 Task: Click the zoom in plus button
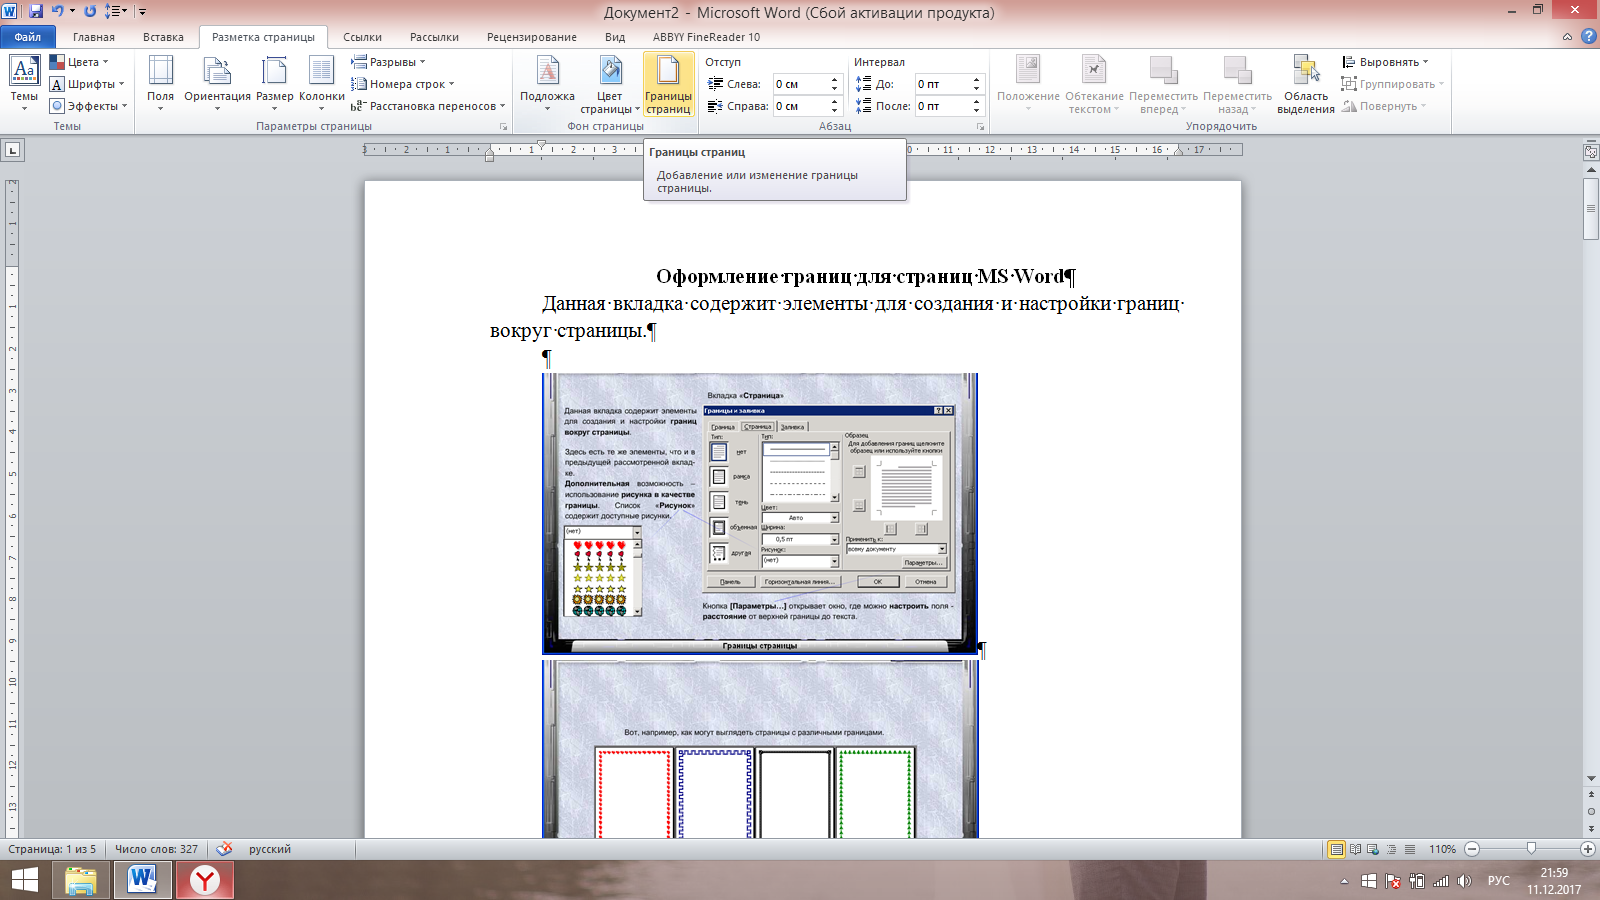pos(1588,849)
